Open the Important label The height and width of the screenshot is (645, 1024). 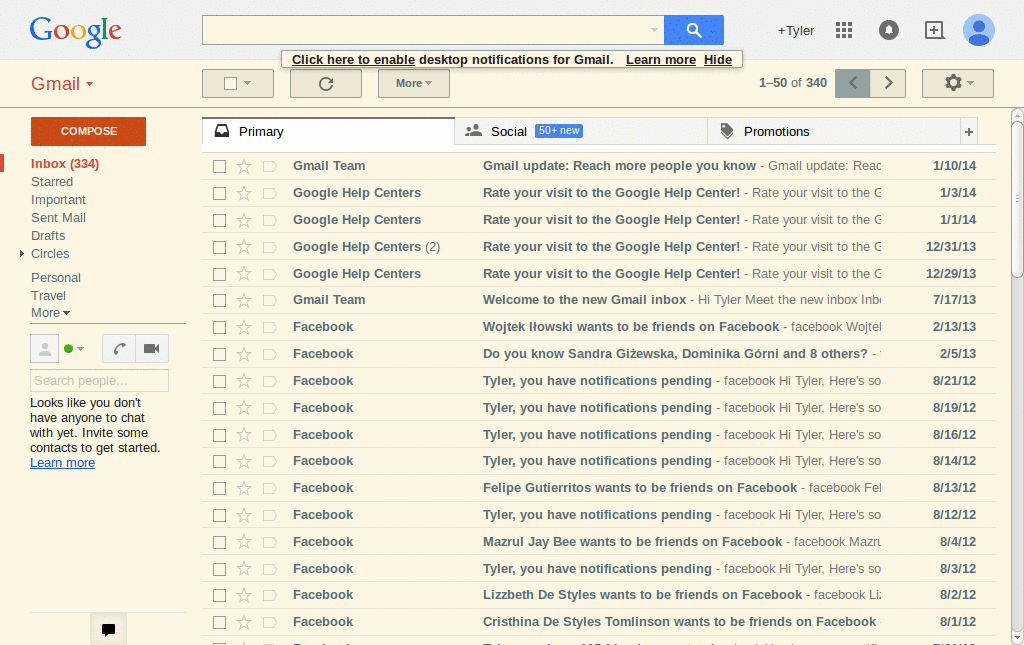coord(58,200)
